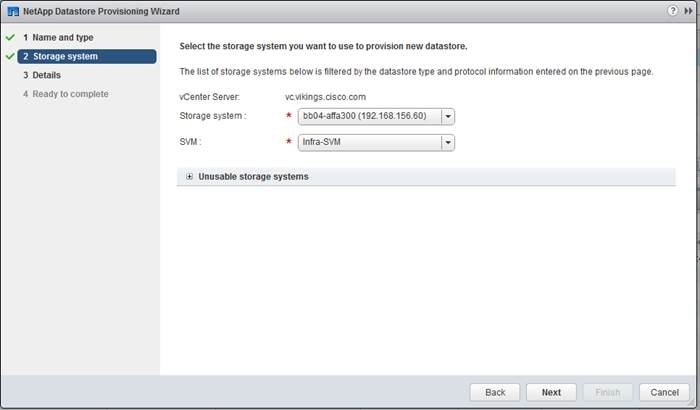Click the disabled Finish button
700x410 pixels.
point(608,392)
